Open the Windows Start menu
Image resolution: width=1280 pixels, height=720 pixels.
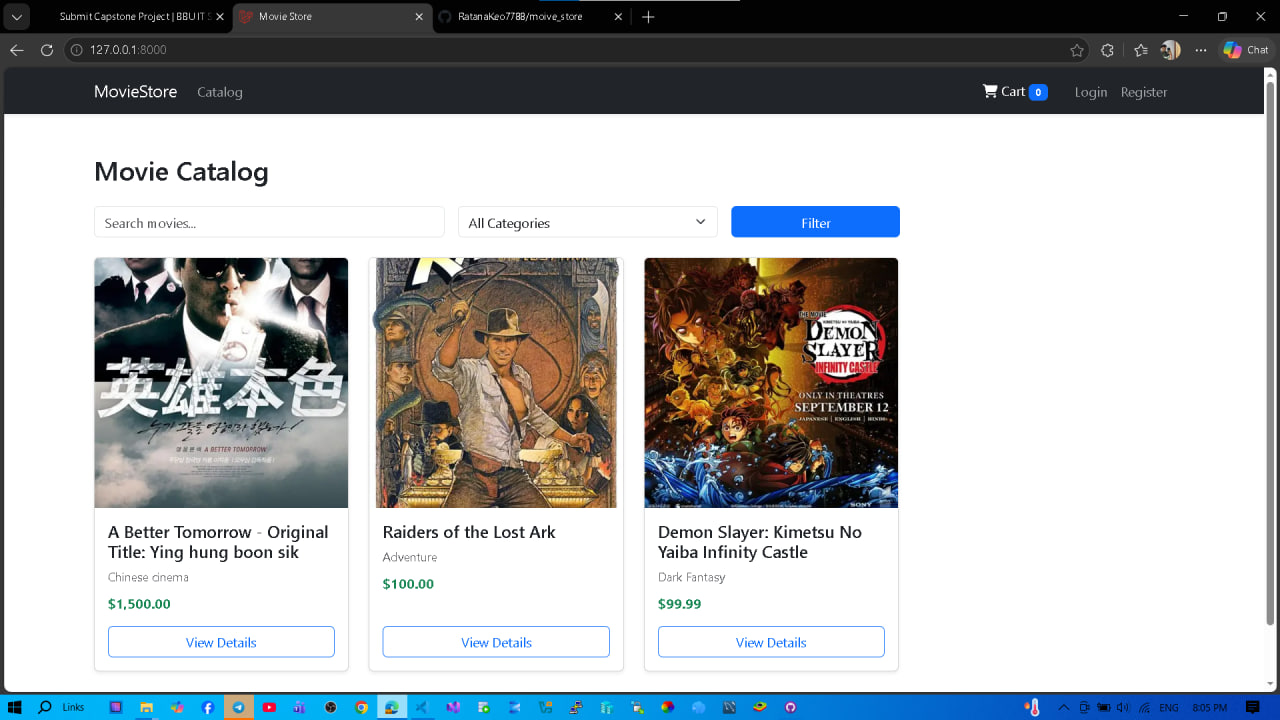click(15, 707)
